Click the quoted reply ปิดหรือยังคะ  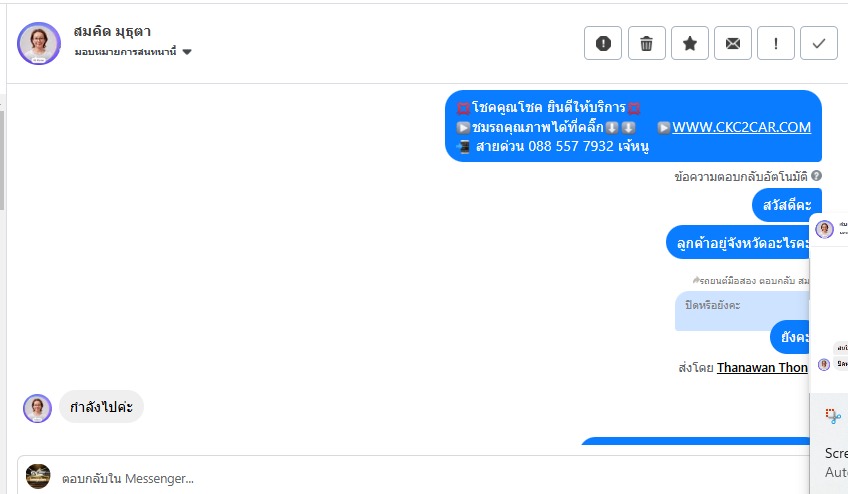click(742, 311)
